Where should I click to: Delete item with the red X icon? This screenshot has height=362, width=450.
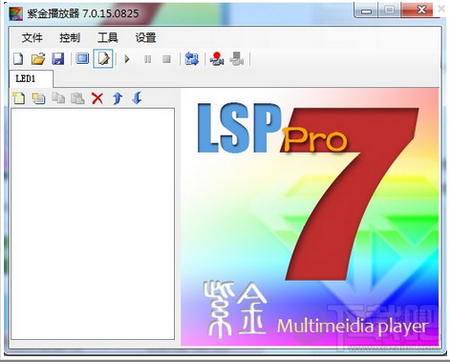(97, 98)
